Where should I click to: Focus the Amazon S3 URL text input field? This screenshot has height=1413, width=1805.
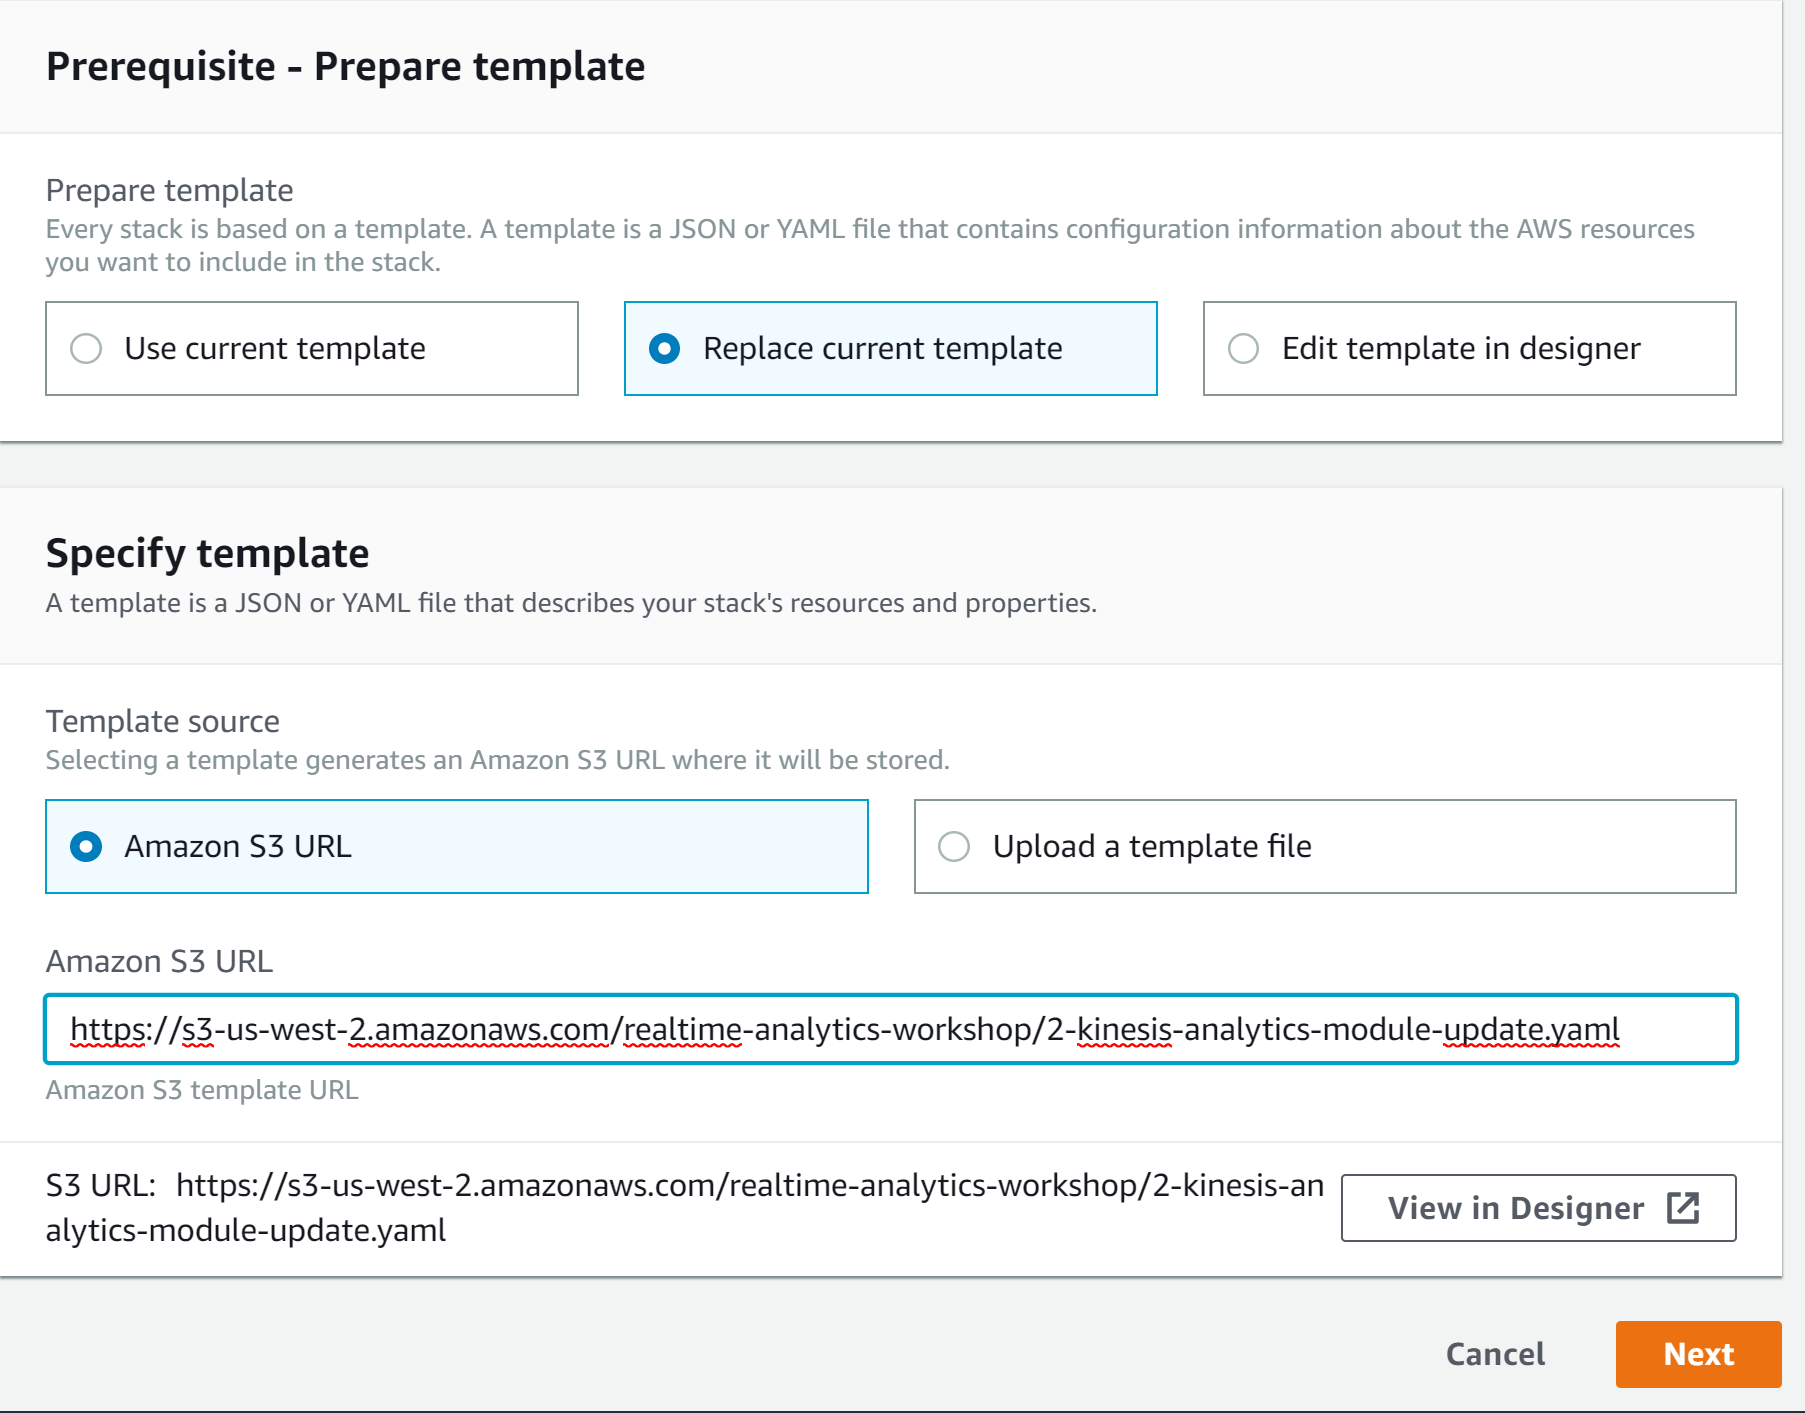[891, 1029]
